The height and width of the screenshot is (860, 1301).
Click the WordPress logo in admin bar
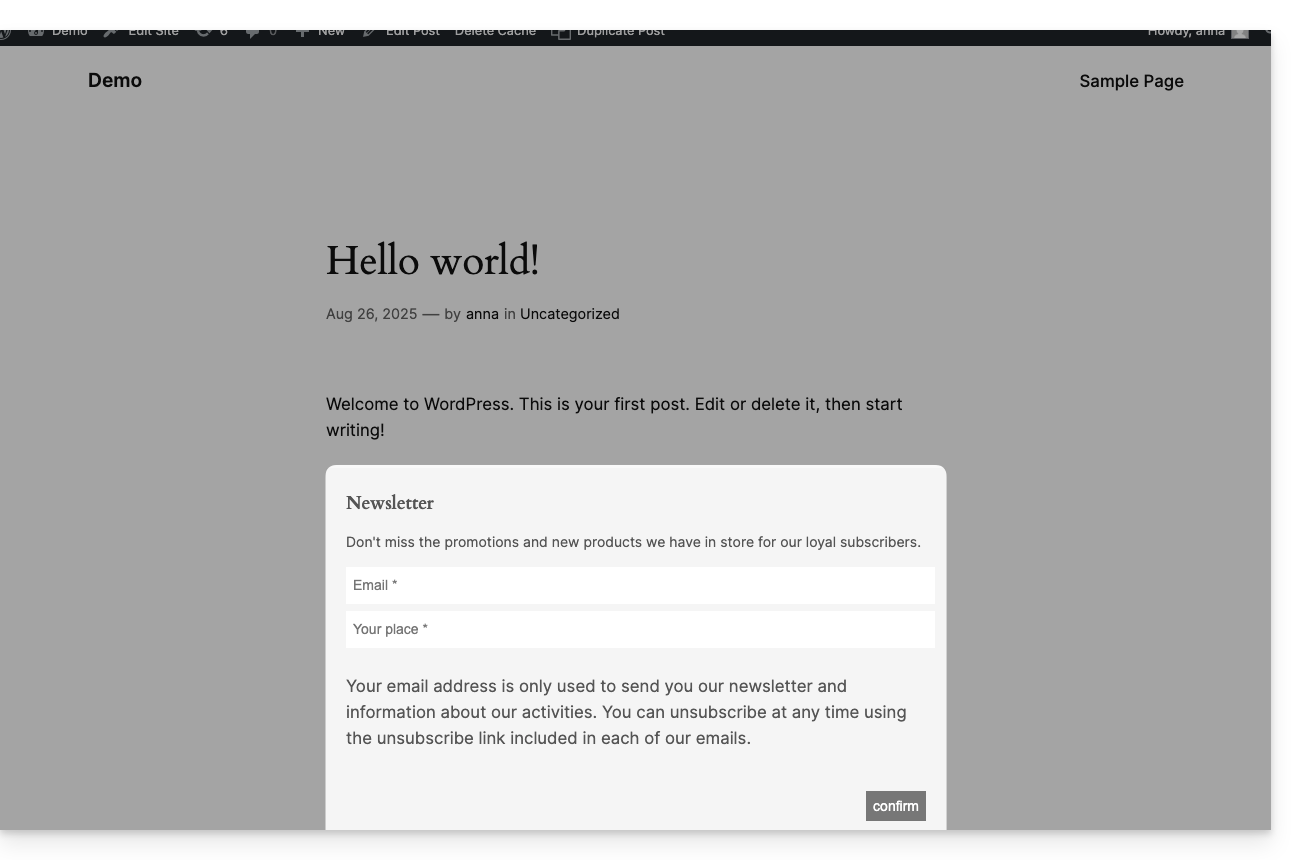point(4,32)
